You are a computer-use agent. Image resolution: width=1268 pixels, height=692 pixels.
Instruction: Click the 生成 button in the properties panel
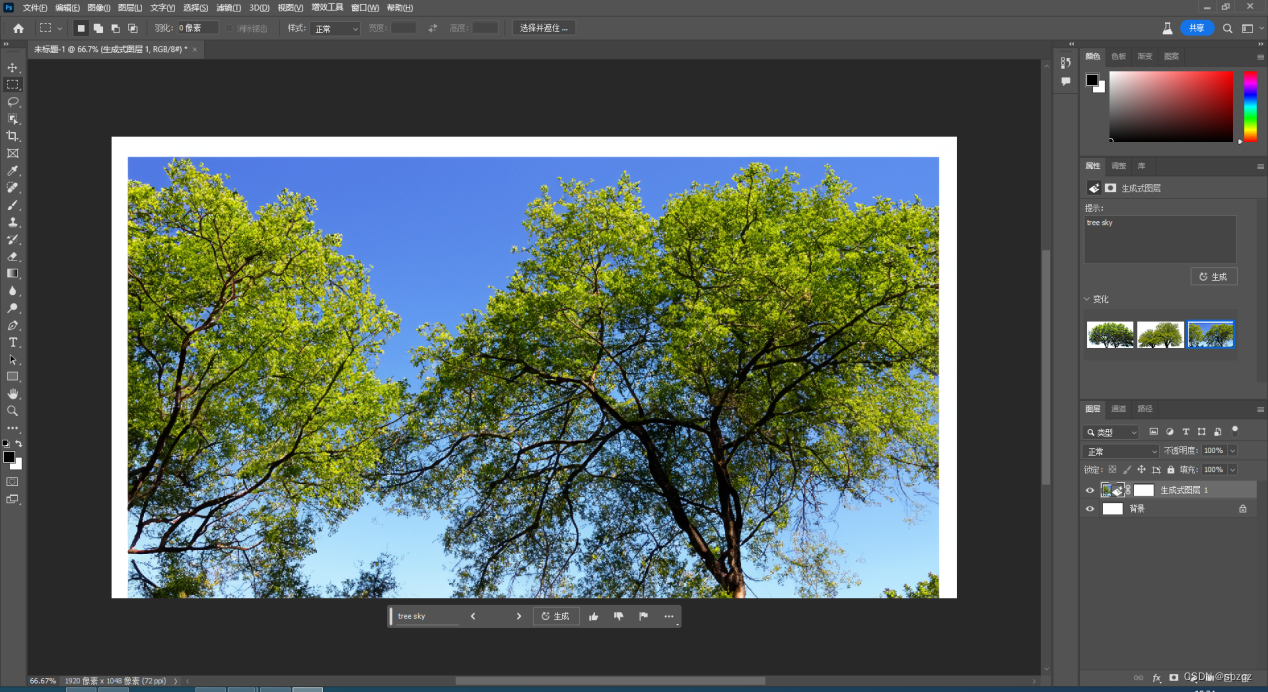tap(1214, 277)
